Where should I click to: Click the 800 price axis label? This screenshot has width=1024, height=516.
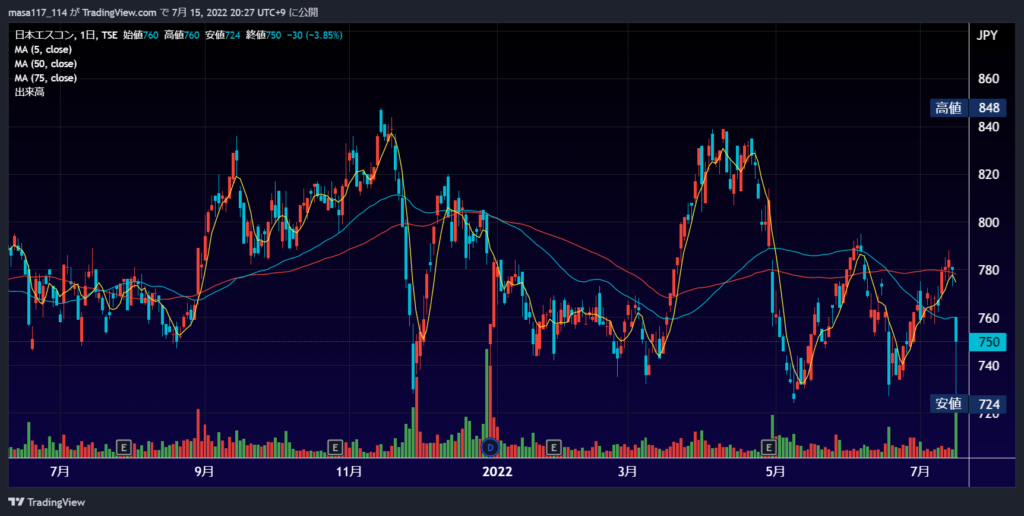(x=989, y=223)
